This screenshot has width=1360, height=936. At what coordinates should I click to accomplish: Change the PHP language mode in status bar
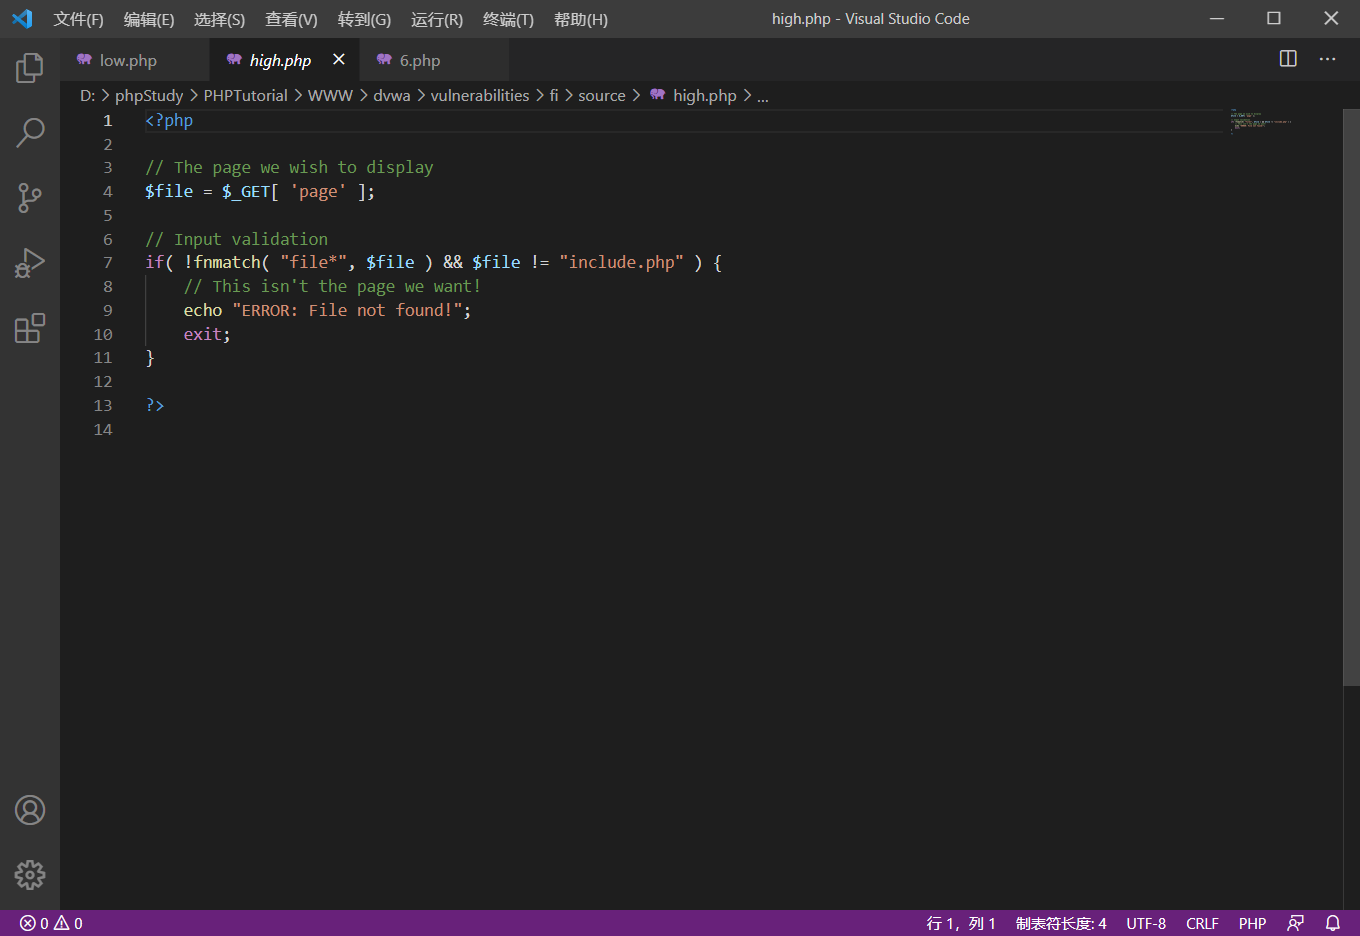pyautogui.click(x=1252, y=923)
